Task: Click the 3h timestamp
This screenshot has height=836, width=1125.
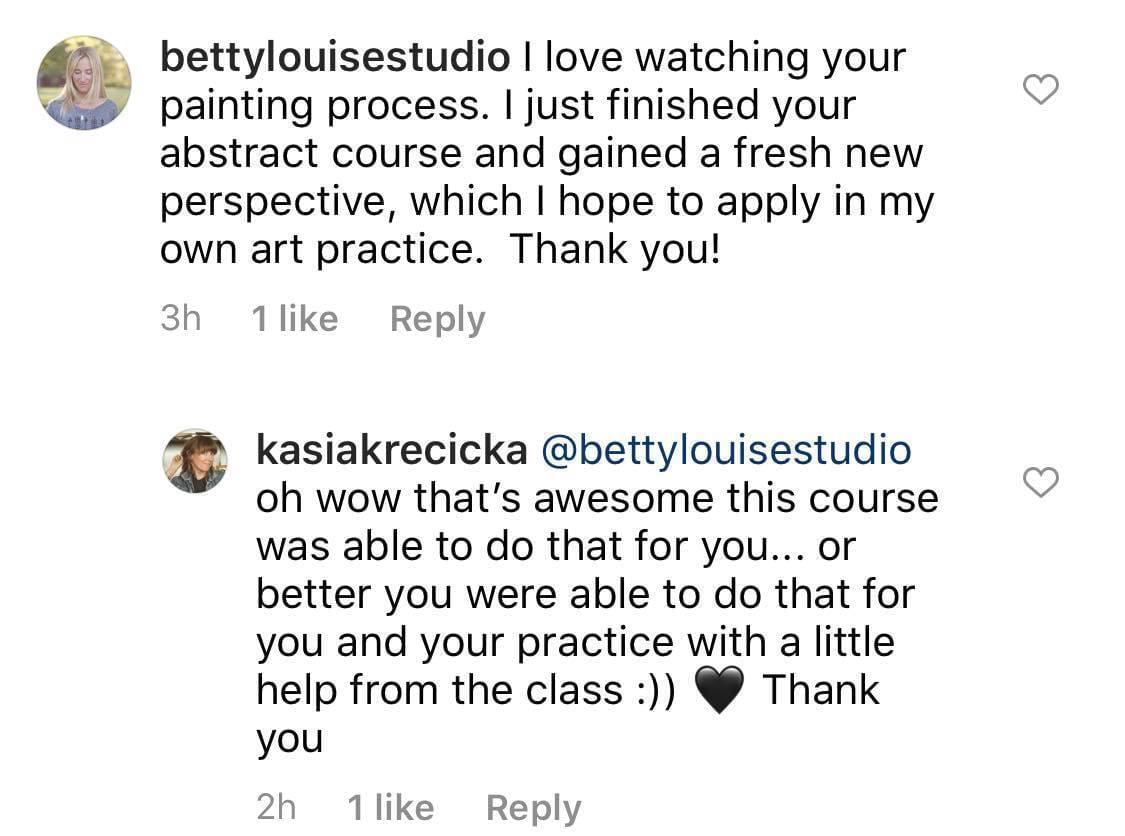Action: tap(180, 319)
